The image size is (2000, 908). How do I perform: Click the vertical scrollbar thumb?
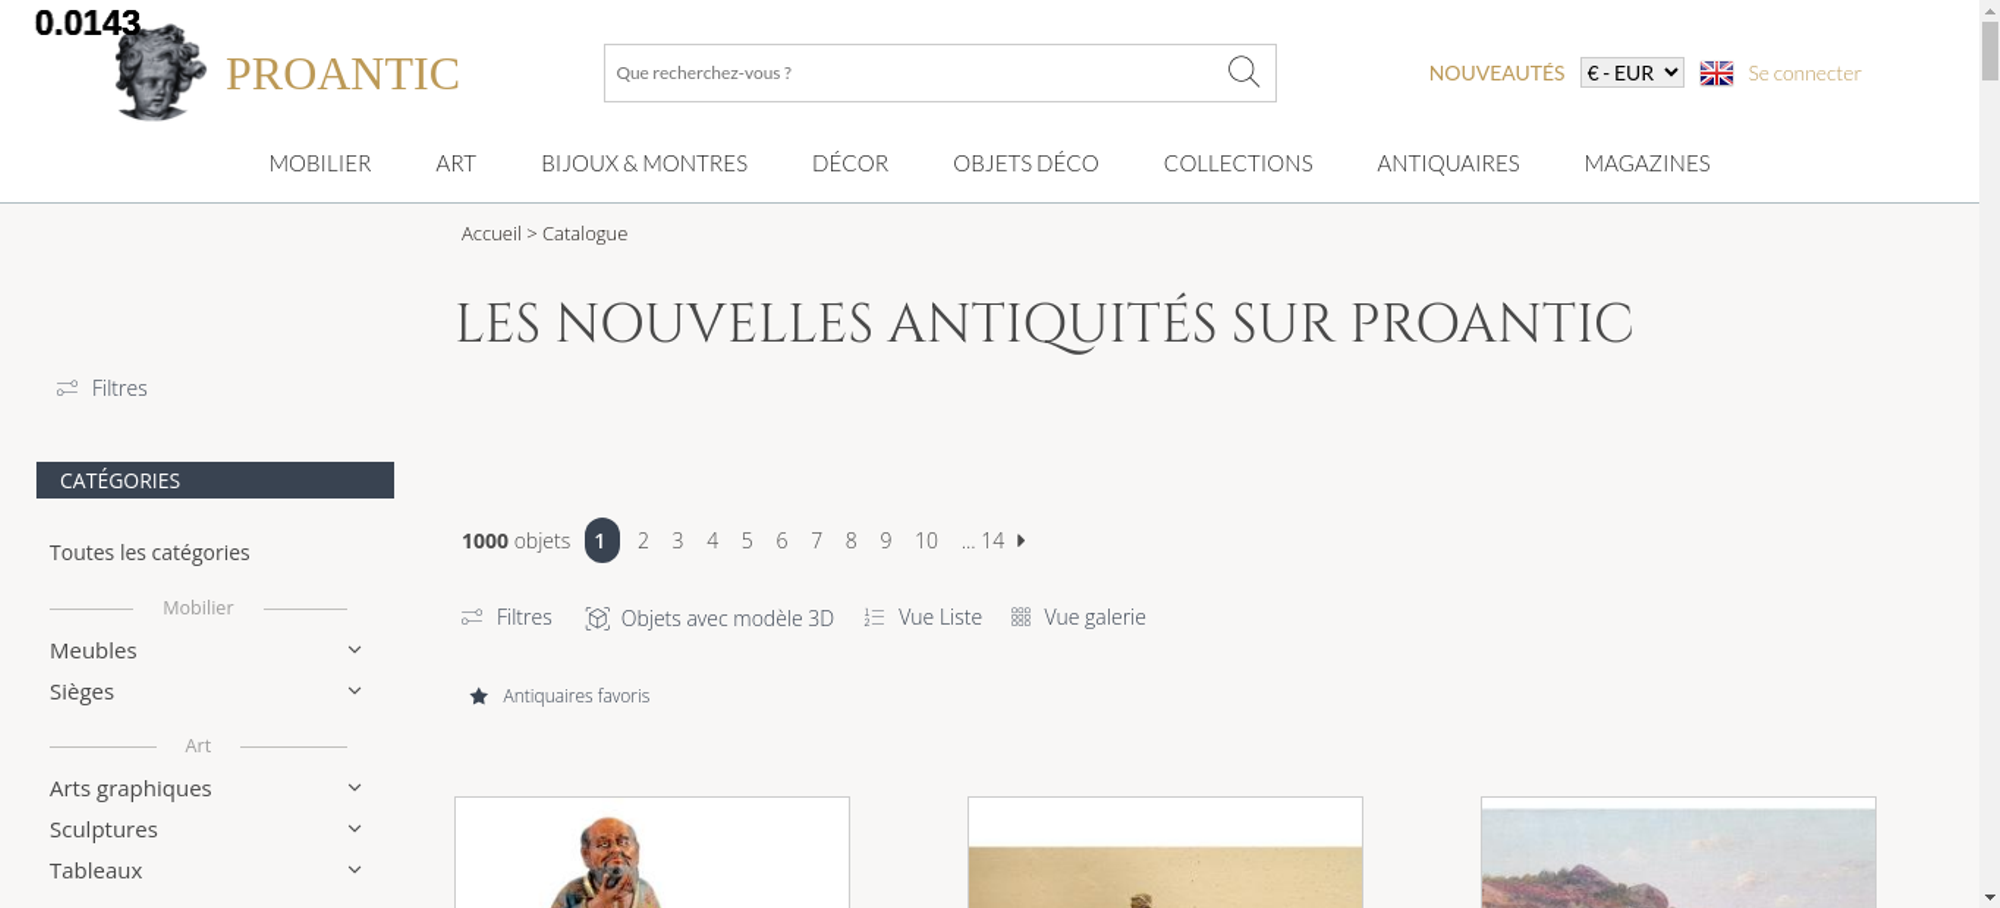coord(1990,50)
